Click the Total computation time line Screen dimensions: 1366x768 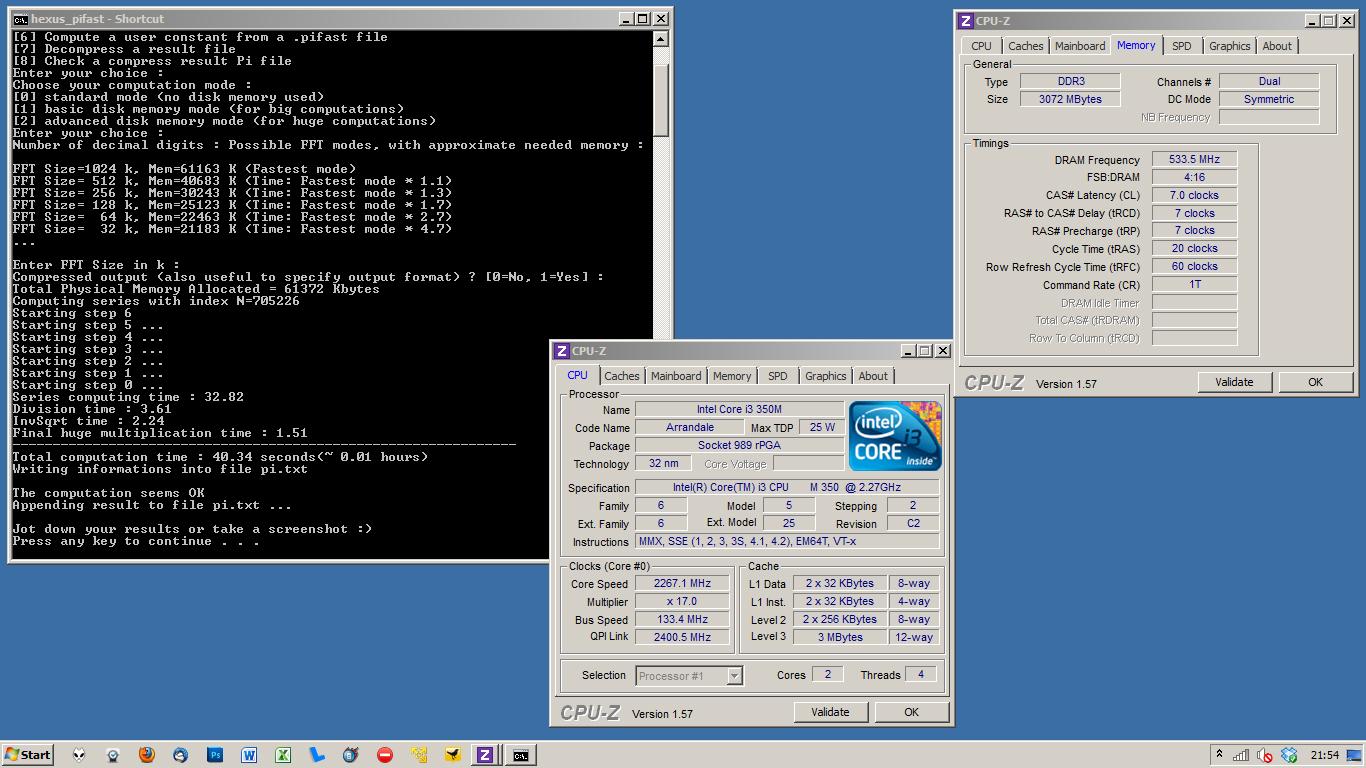coord(220,457)
